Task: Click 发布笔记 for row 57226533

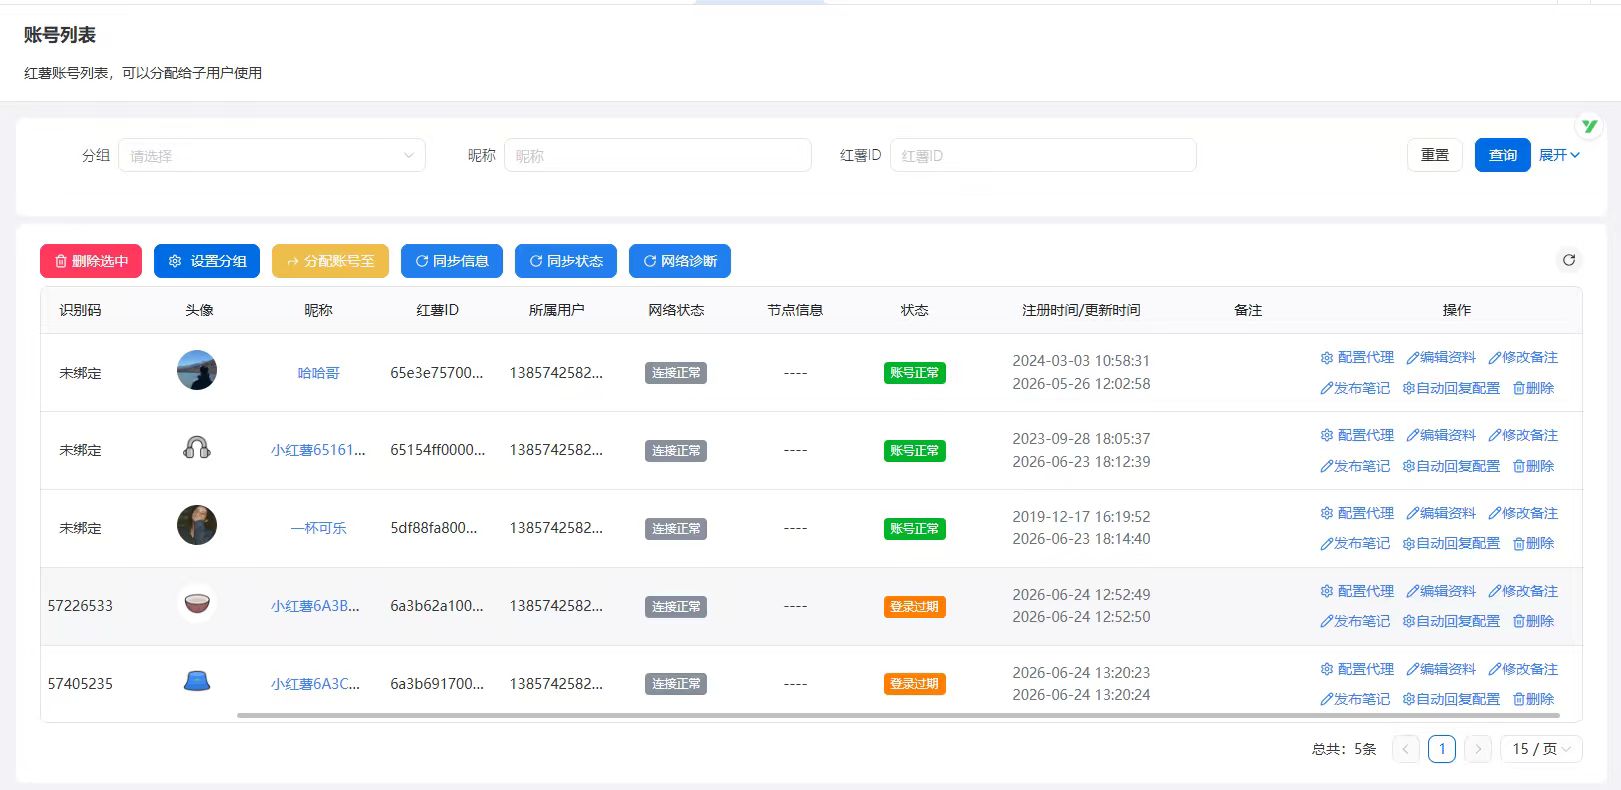Action: [x=1355, y=621]
